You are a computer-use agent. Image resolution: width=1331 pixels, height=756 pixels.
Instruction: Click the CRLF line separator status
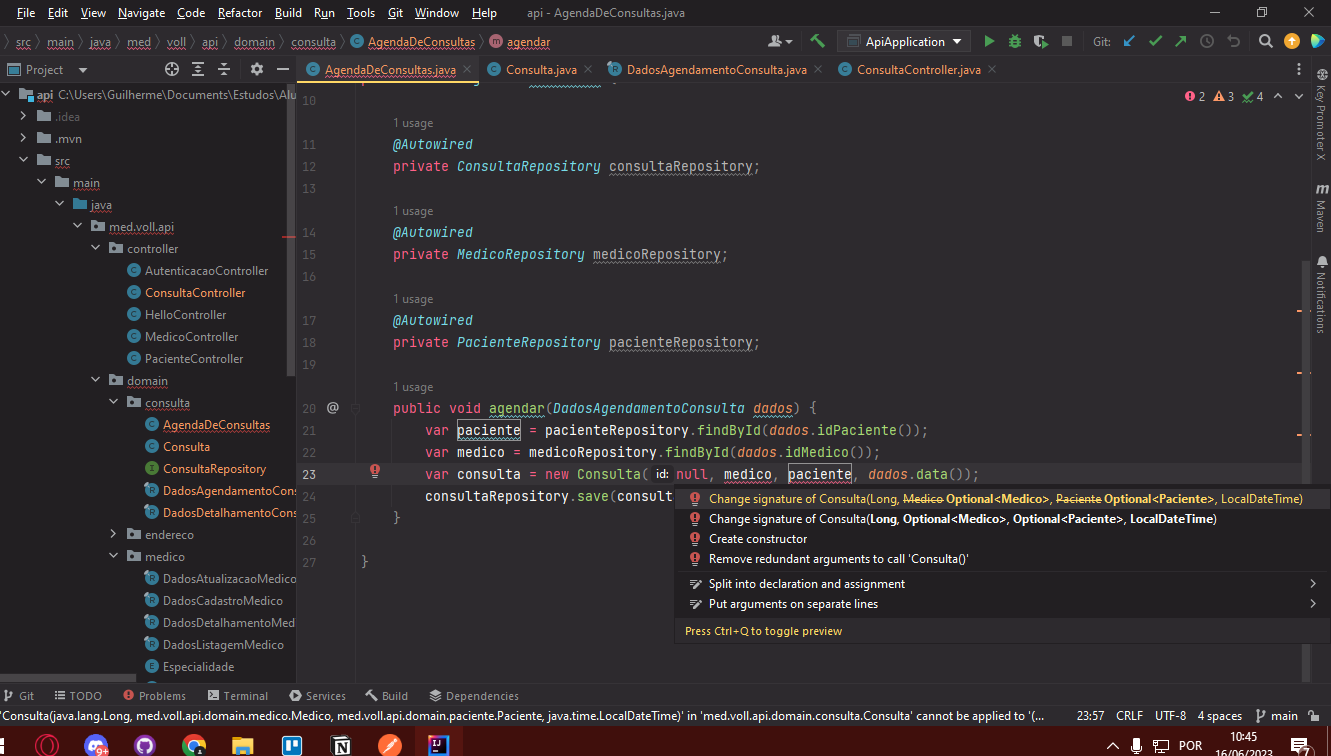(1129, 716)
